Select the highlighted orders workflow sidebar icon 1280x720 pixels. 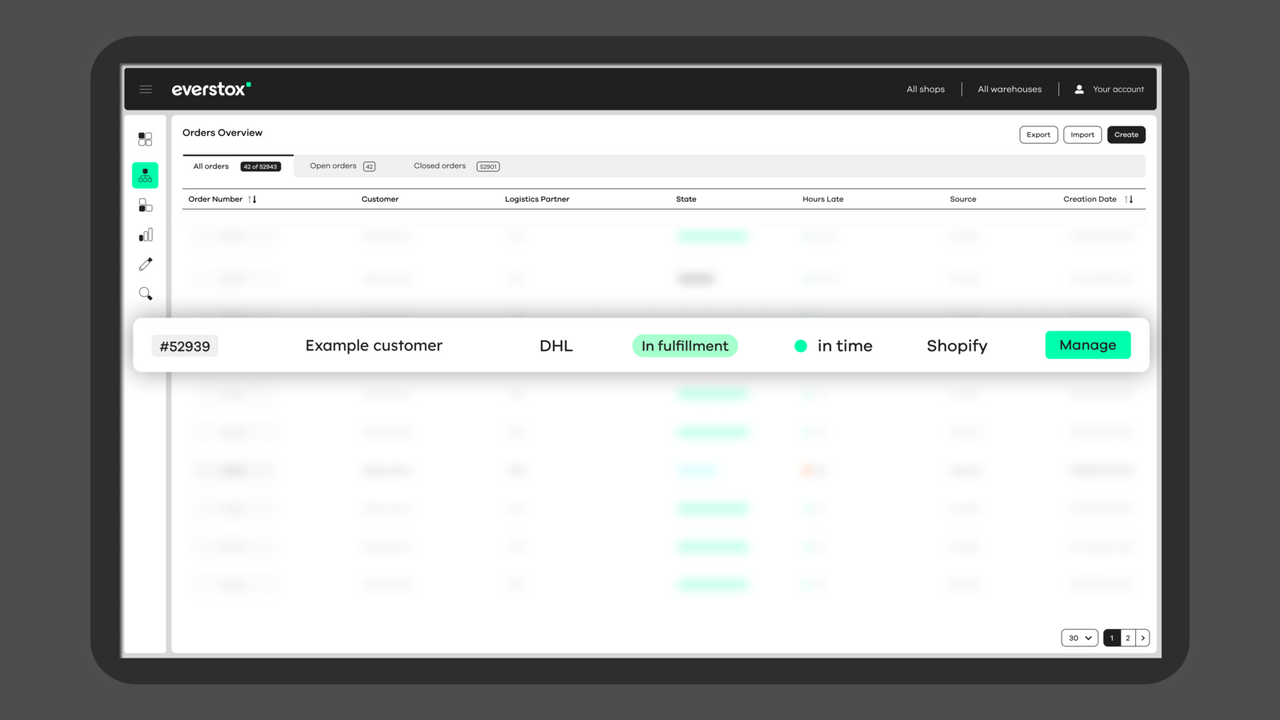[145, 175]
